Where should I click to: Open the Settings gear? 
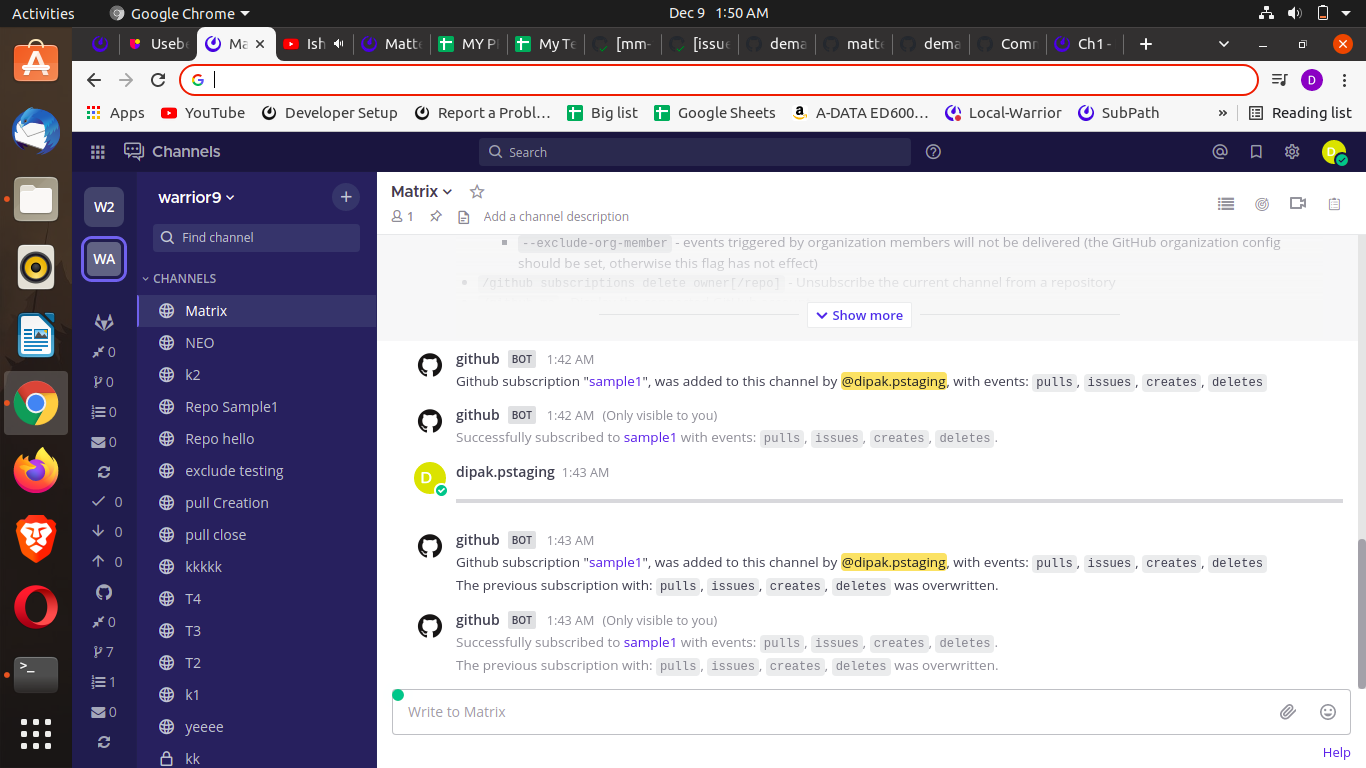[x=1292, y=151]
